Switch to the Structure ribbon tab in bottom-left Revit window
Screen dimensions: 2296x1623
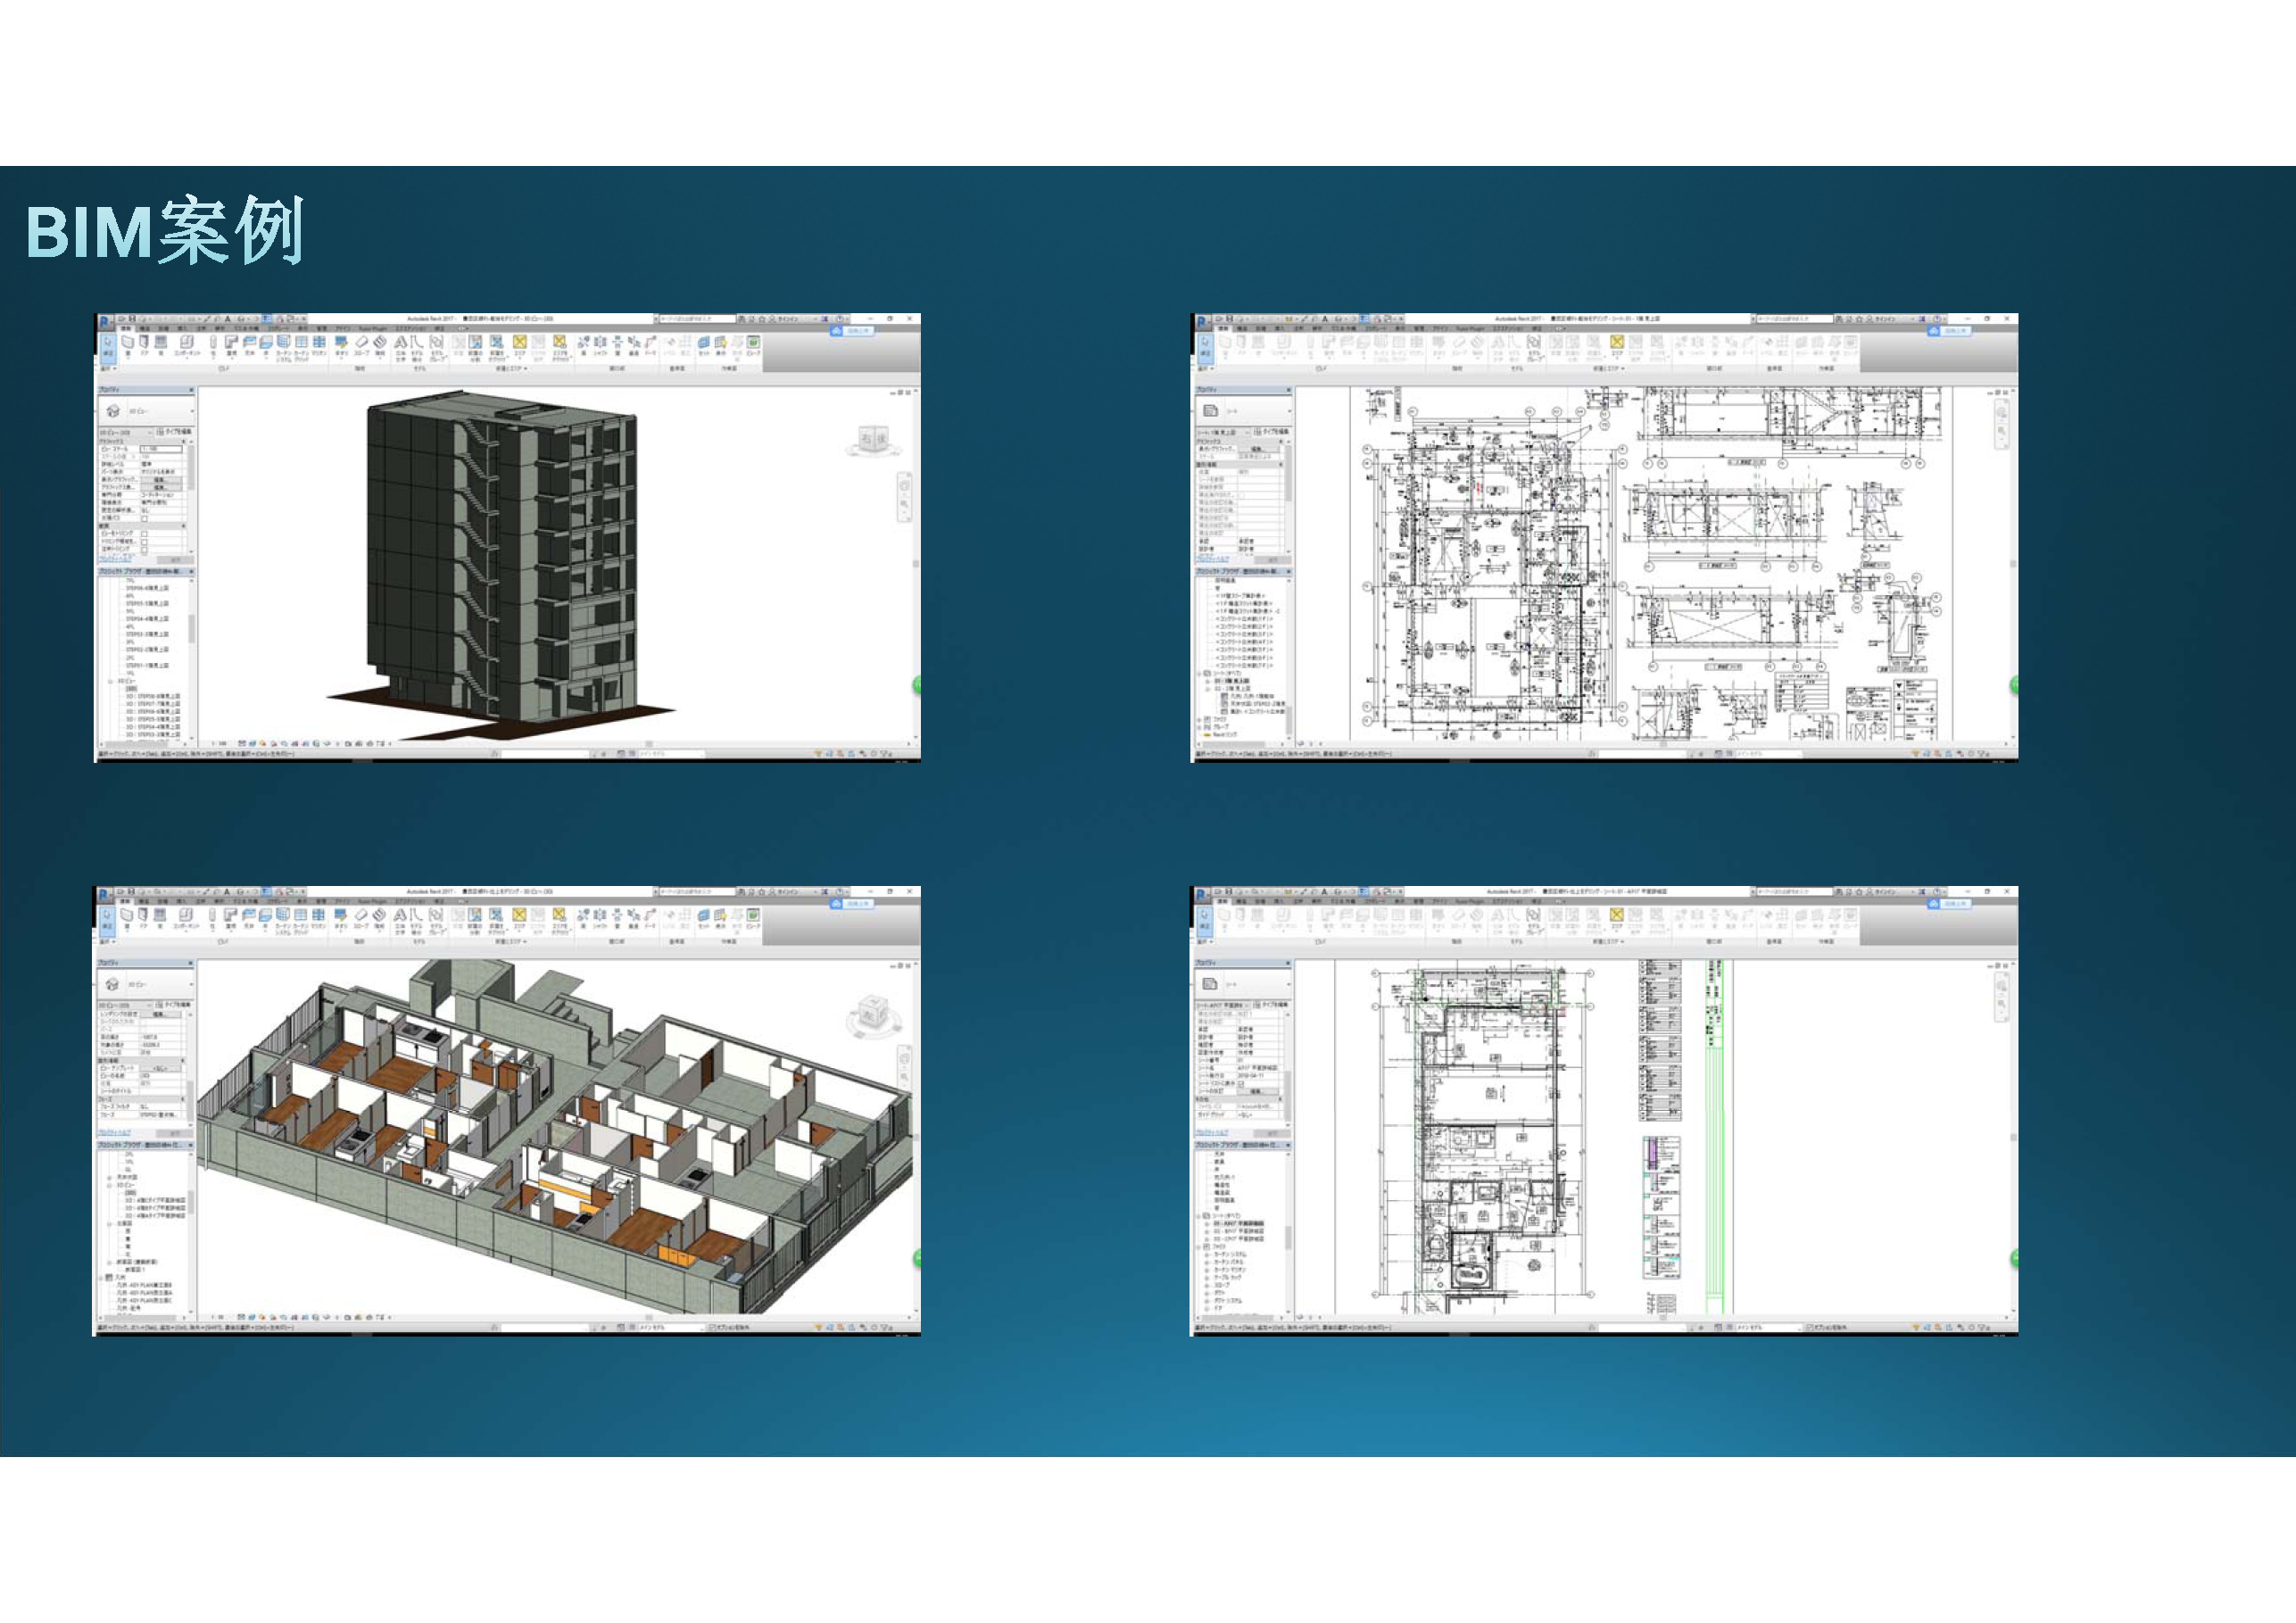[x=145, y=901]
